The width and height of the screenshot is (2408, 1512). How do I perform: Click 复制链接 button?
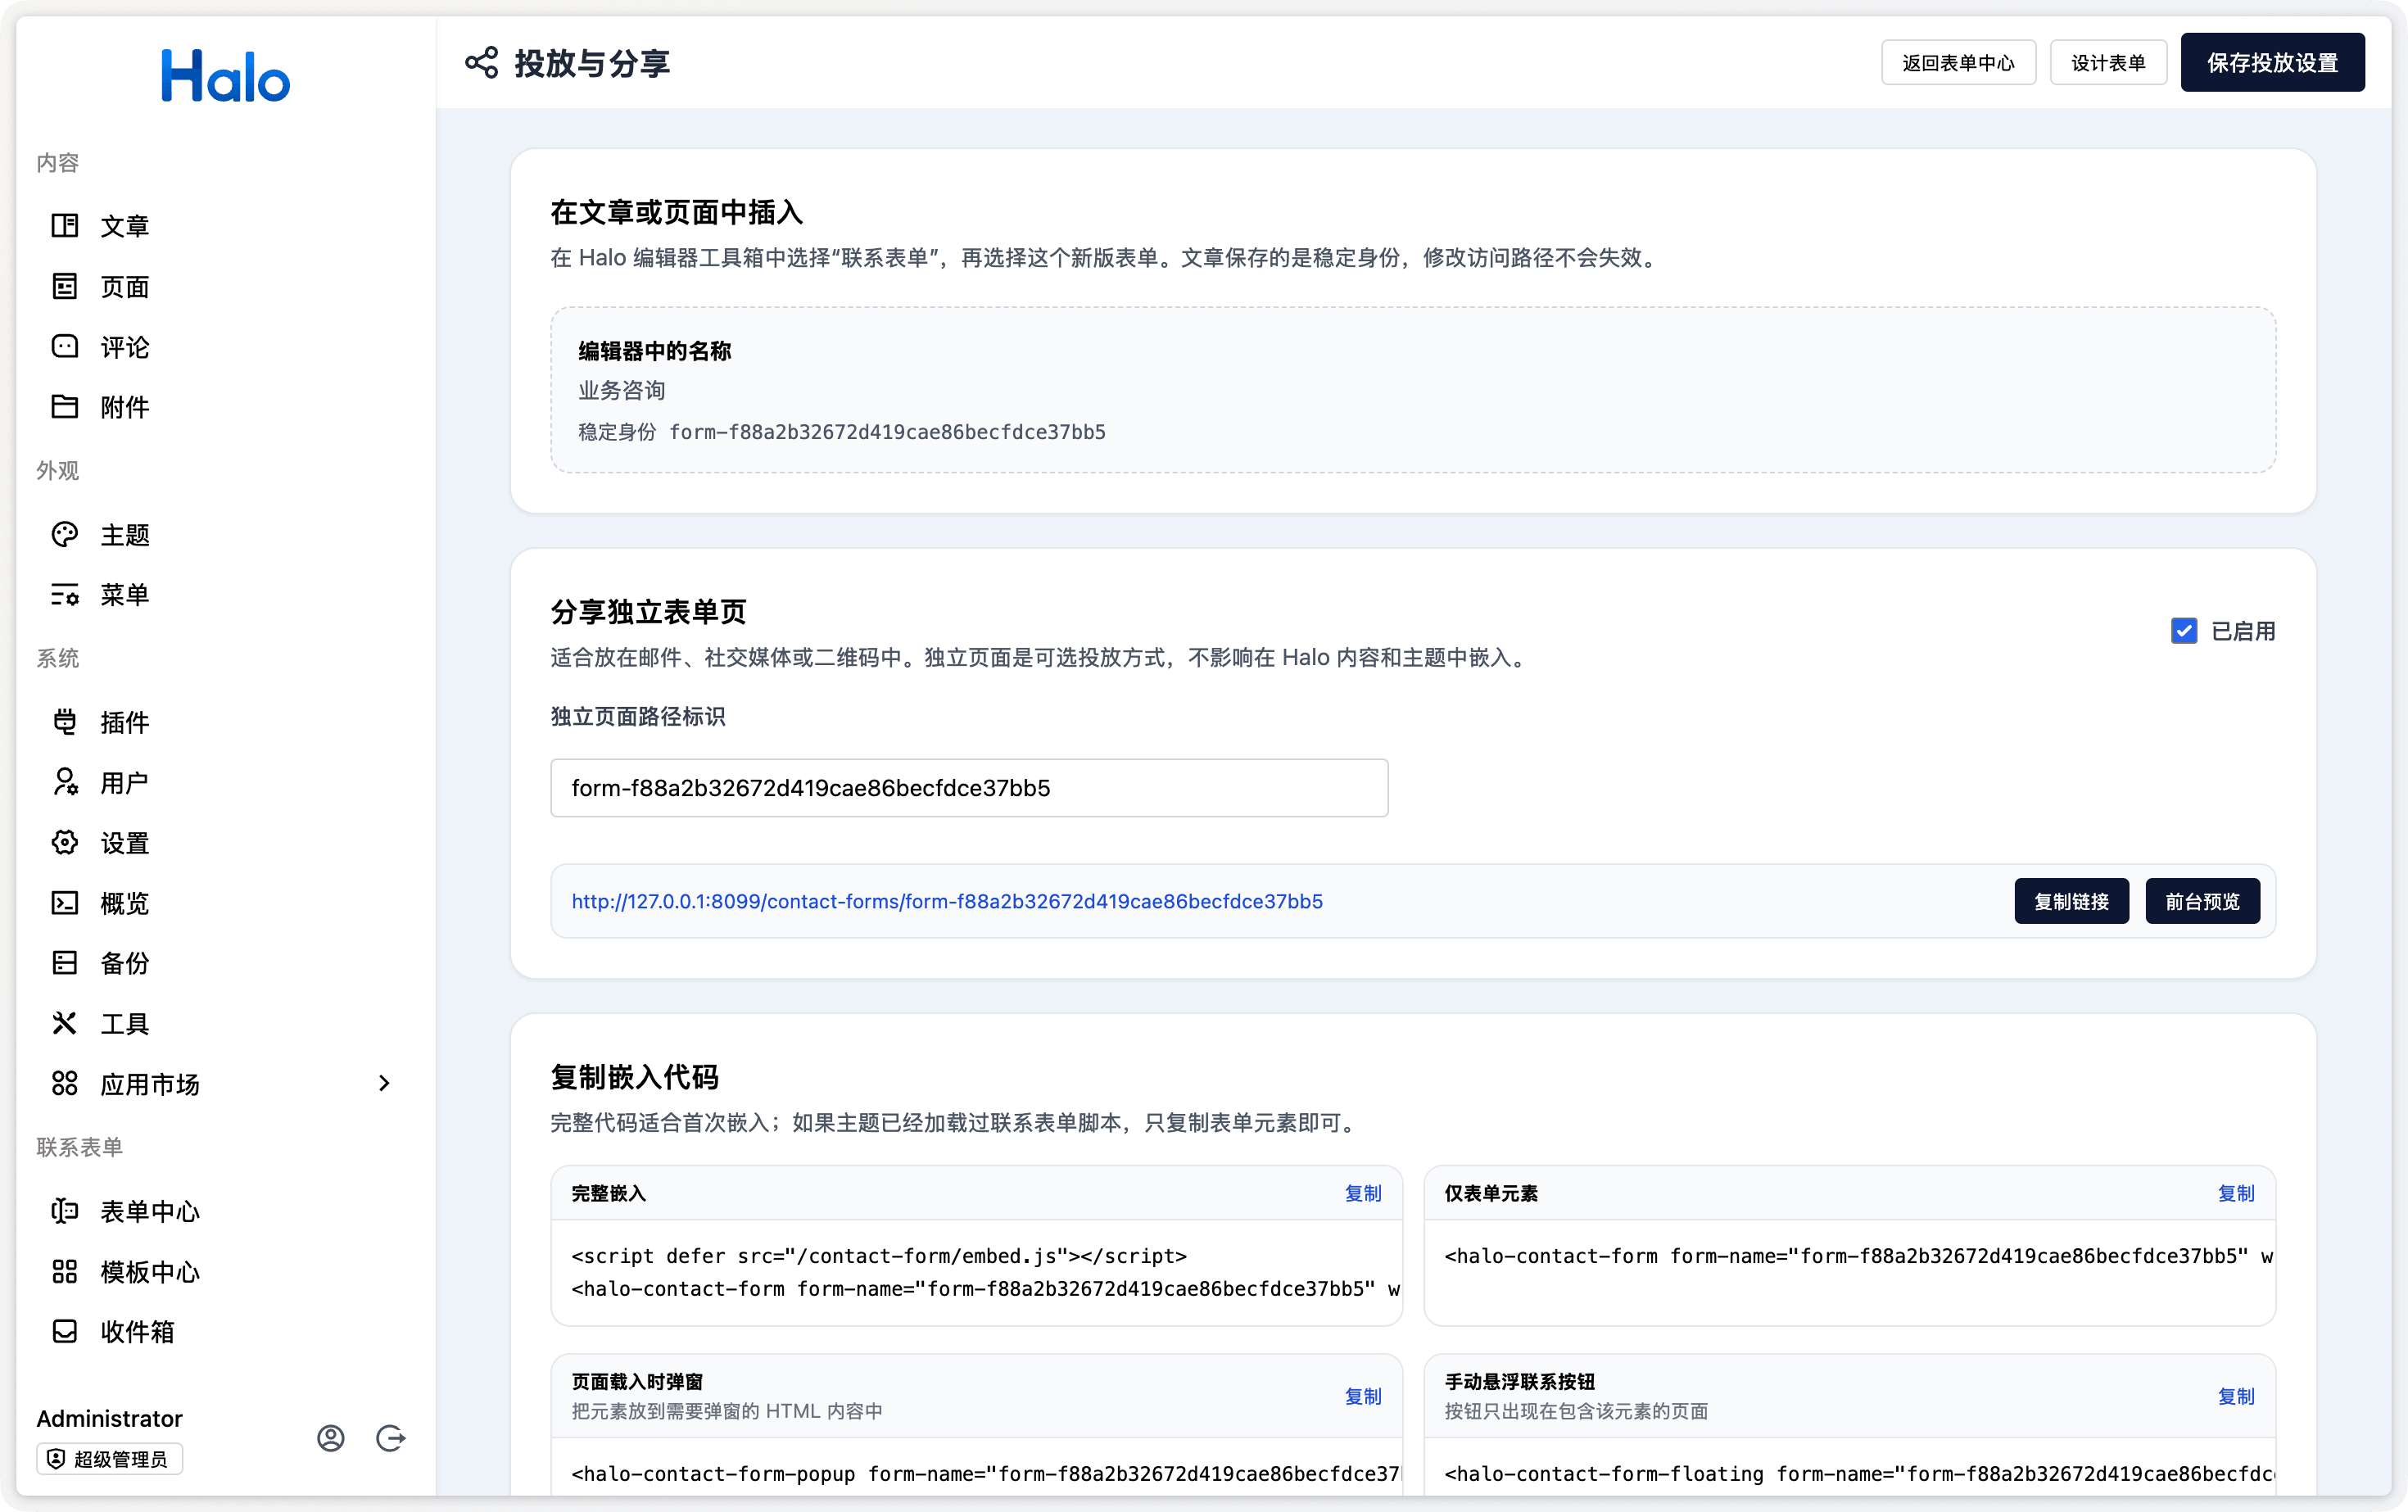click(x=2071, y=901)
